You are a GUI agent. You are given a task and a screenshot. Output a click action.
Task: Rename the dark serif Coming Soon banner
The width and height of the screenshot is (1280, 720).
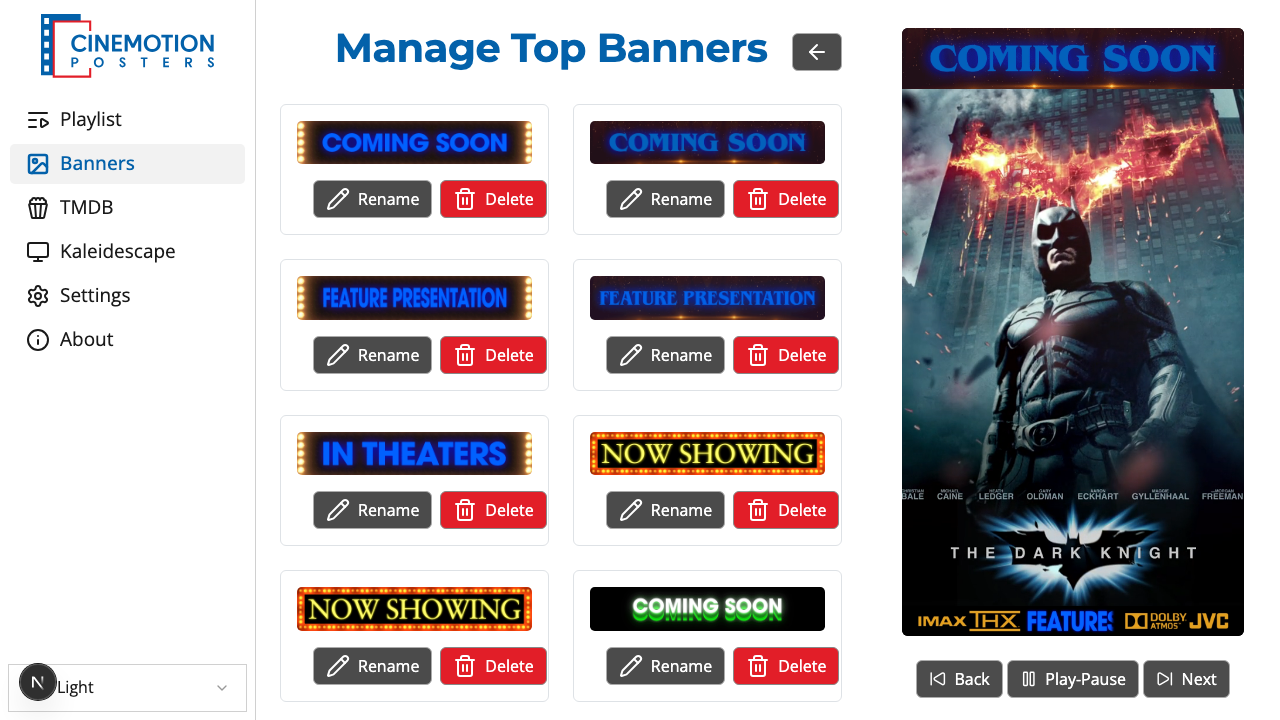tap(665, 199)
